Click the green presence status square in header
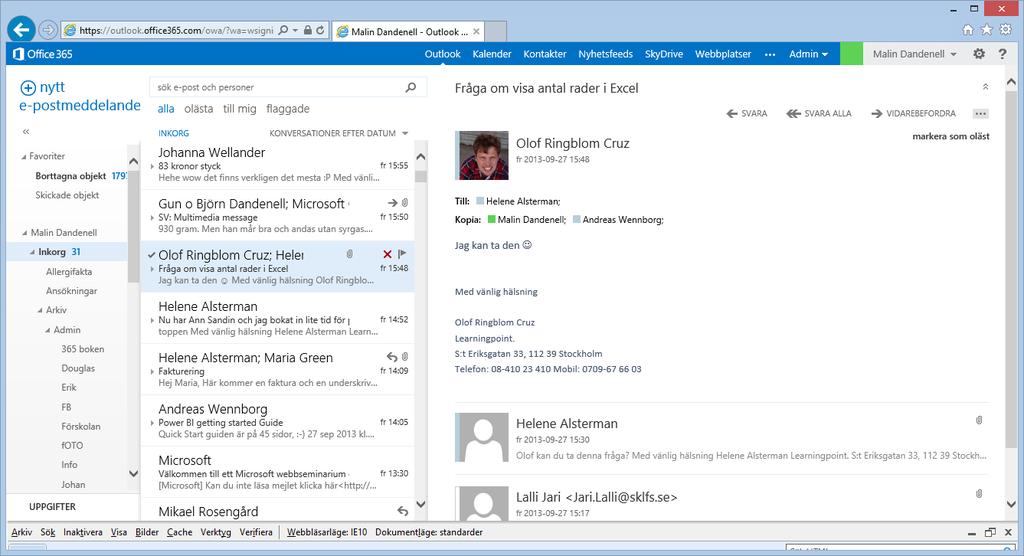Viewport: 1024px width, 556px height. tap(851, 54)
